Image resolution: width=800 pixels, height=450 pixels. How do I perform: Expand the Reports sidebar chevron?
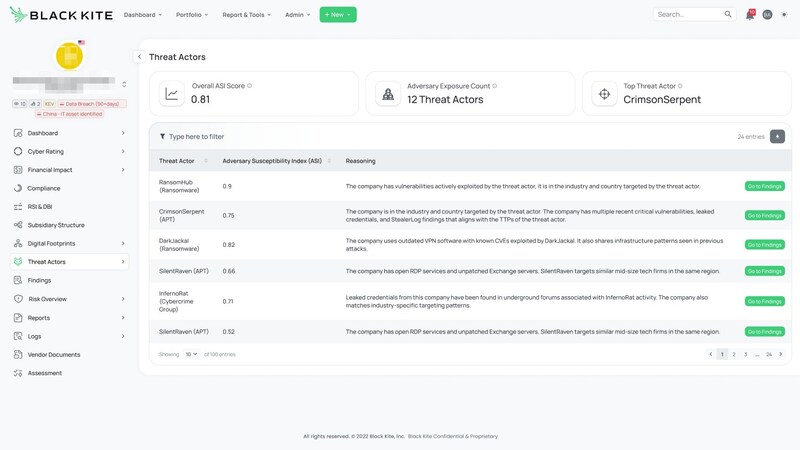pos(123,318)
